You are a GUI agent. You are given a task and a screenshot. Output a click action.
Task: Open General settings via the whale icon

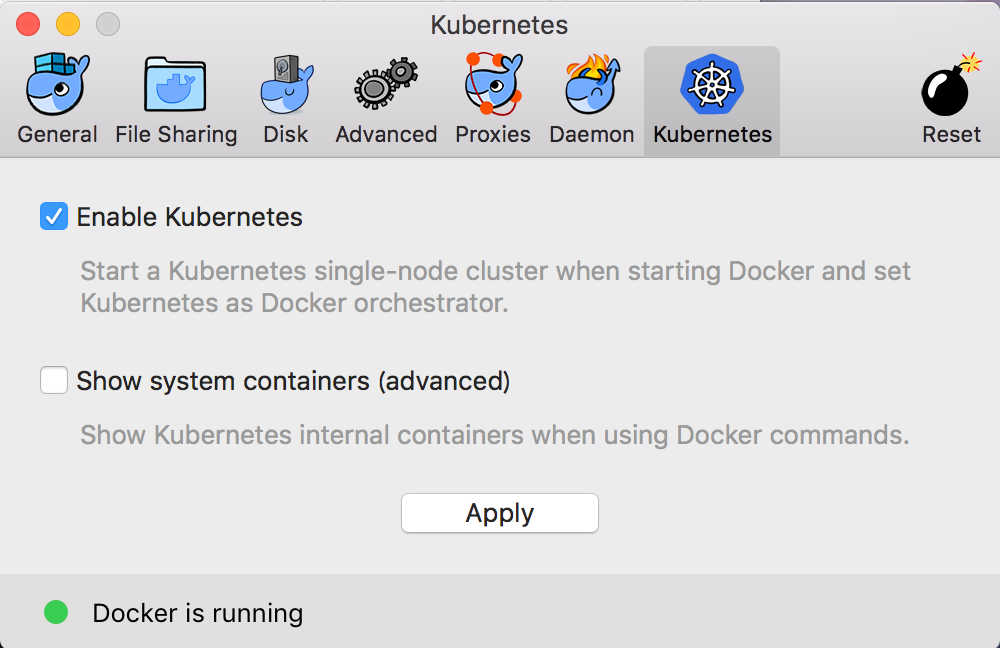pos(58,86)
